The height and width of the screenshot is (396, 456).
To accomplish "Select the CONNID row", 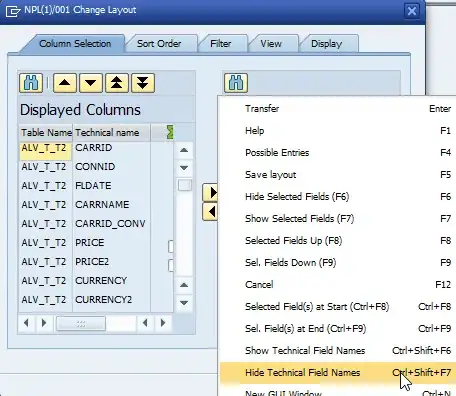I will tap(96, 167).
